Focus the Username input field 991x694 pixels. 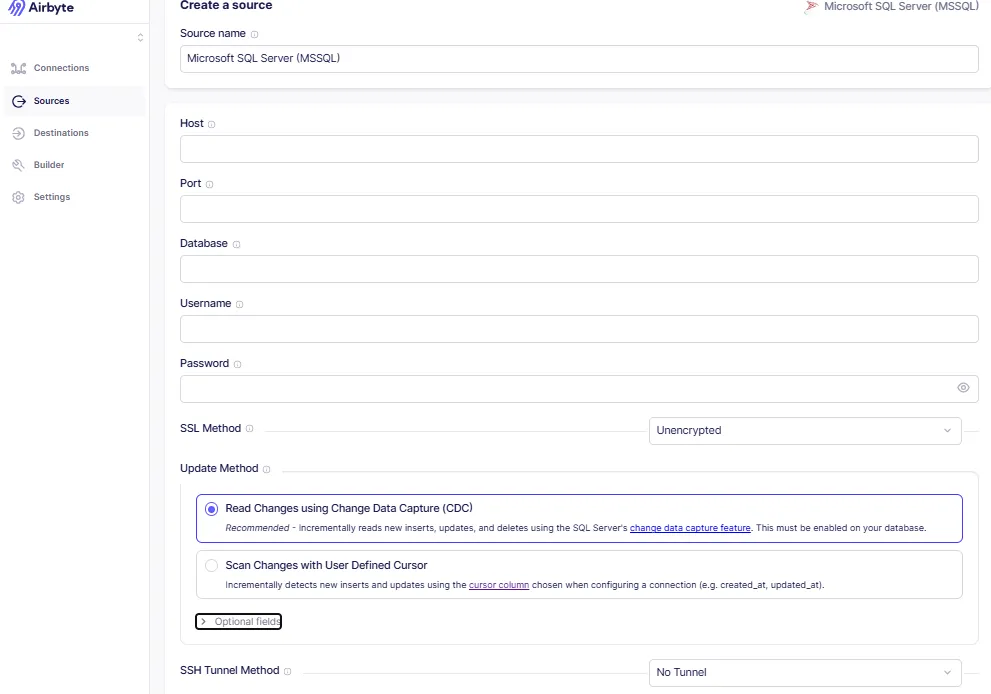click(579, 329)
